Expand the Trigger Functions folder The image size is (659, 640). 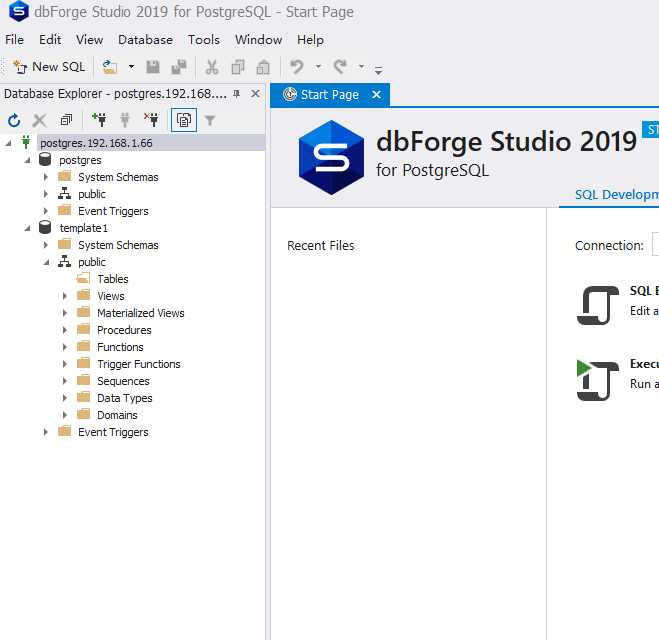click(65, 364)
